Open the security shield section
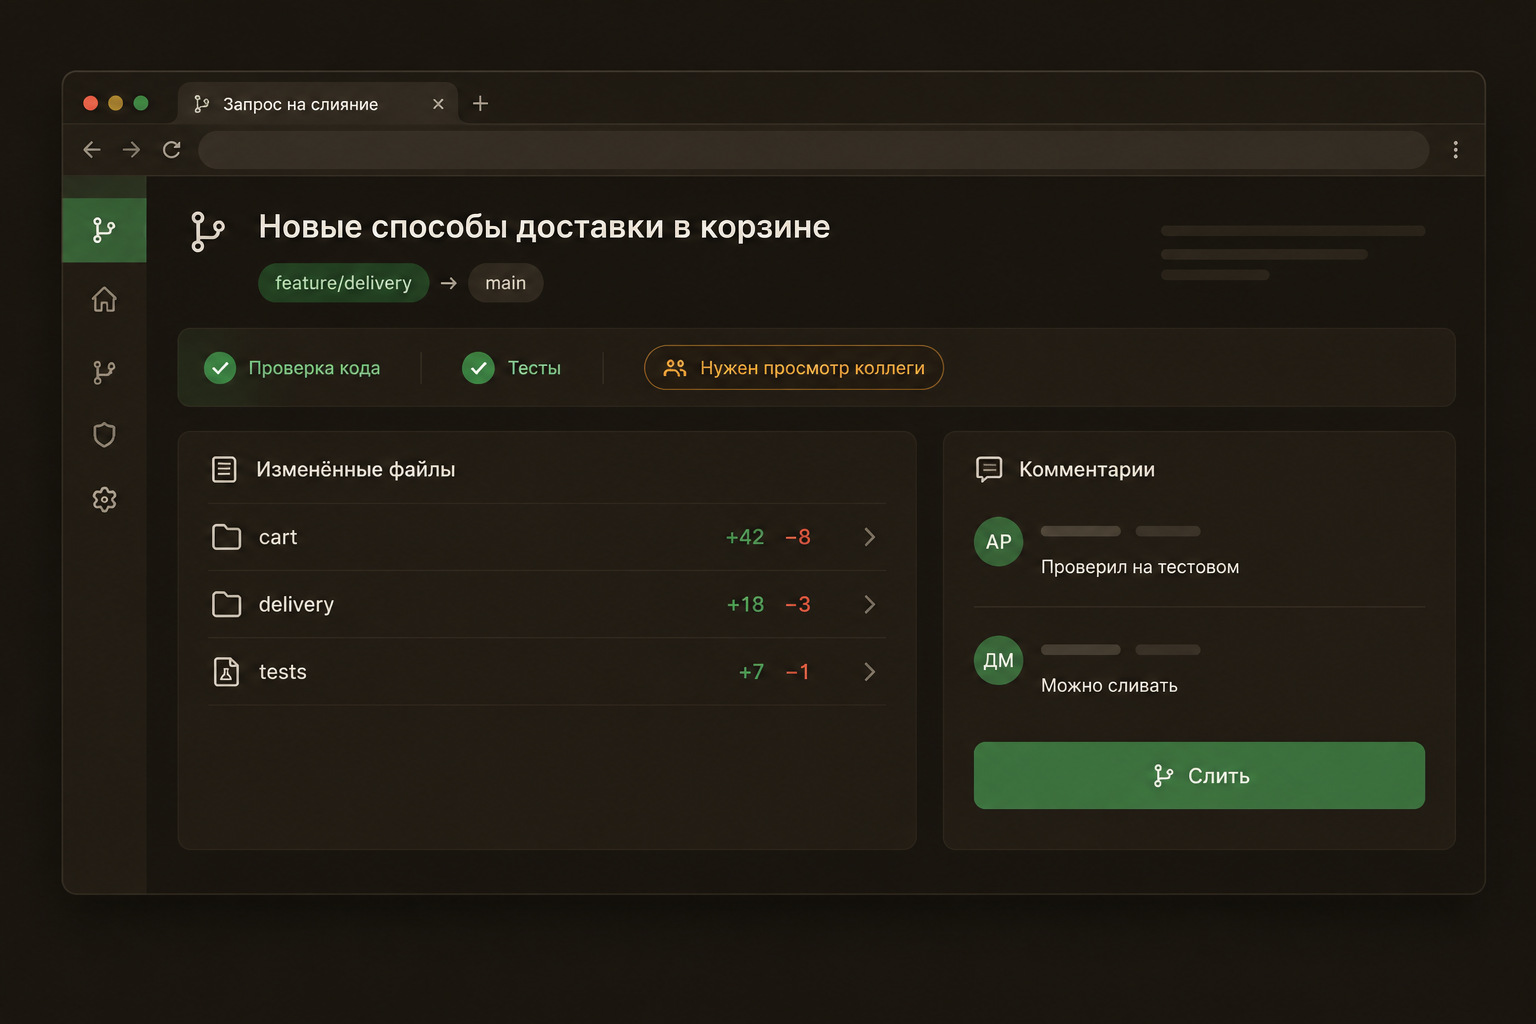The width and height of the screenshot is (1536, 1024). tap(104, 435)
